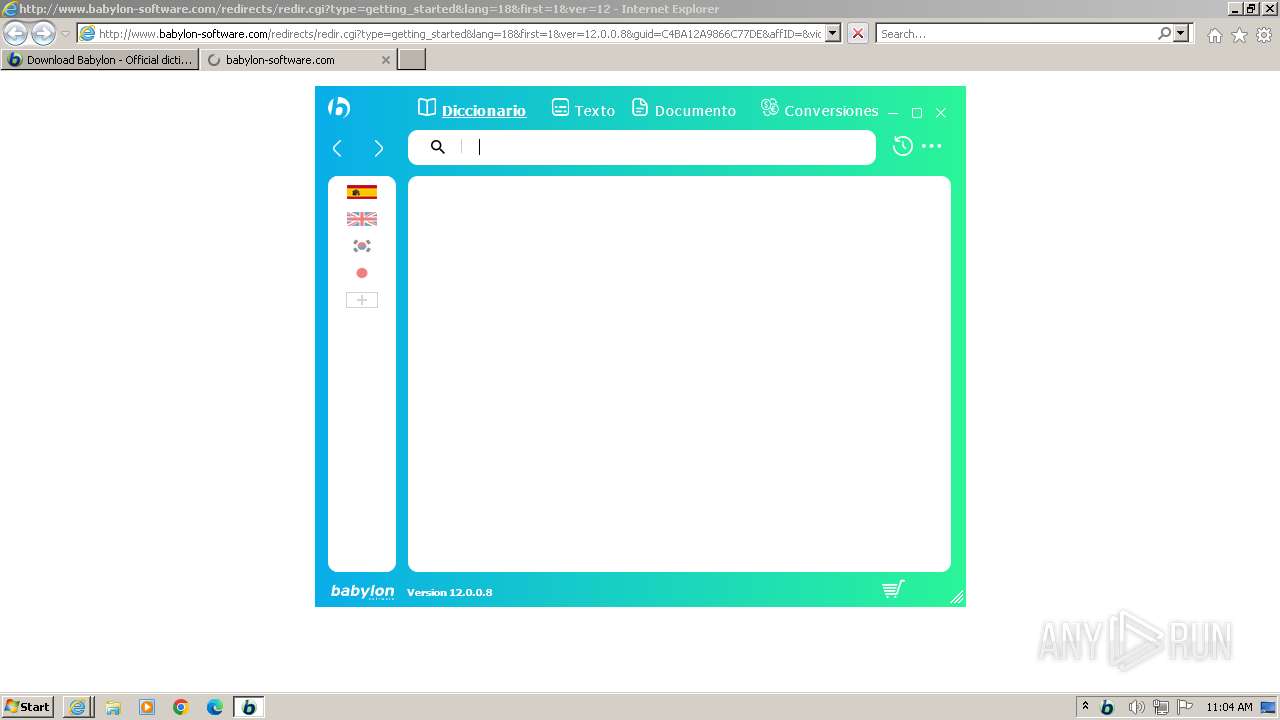The image size is (1280, 720).
Task: Click Internet Explorer back button
Action: click(15, 33)
